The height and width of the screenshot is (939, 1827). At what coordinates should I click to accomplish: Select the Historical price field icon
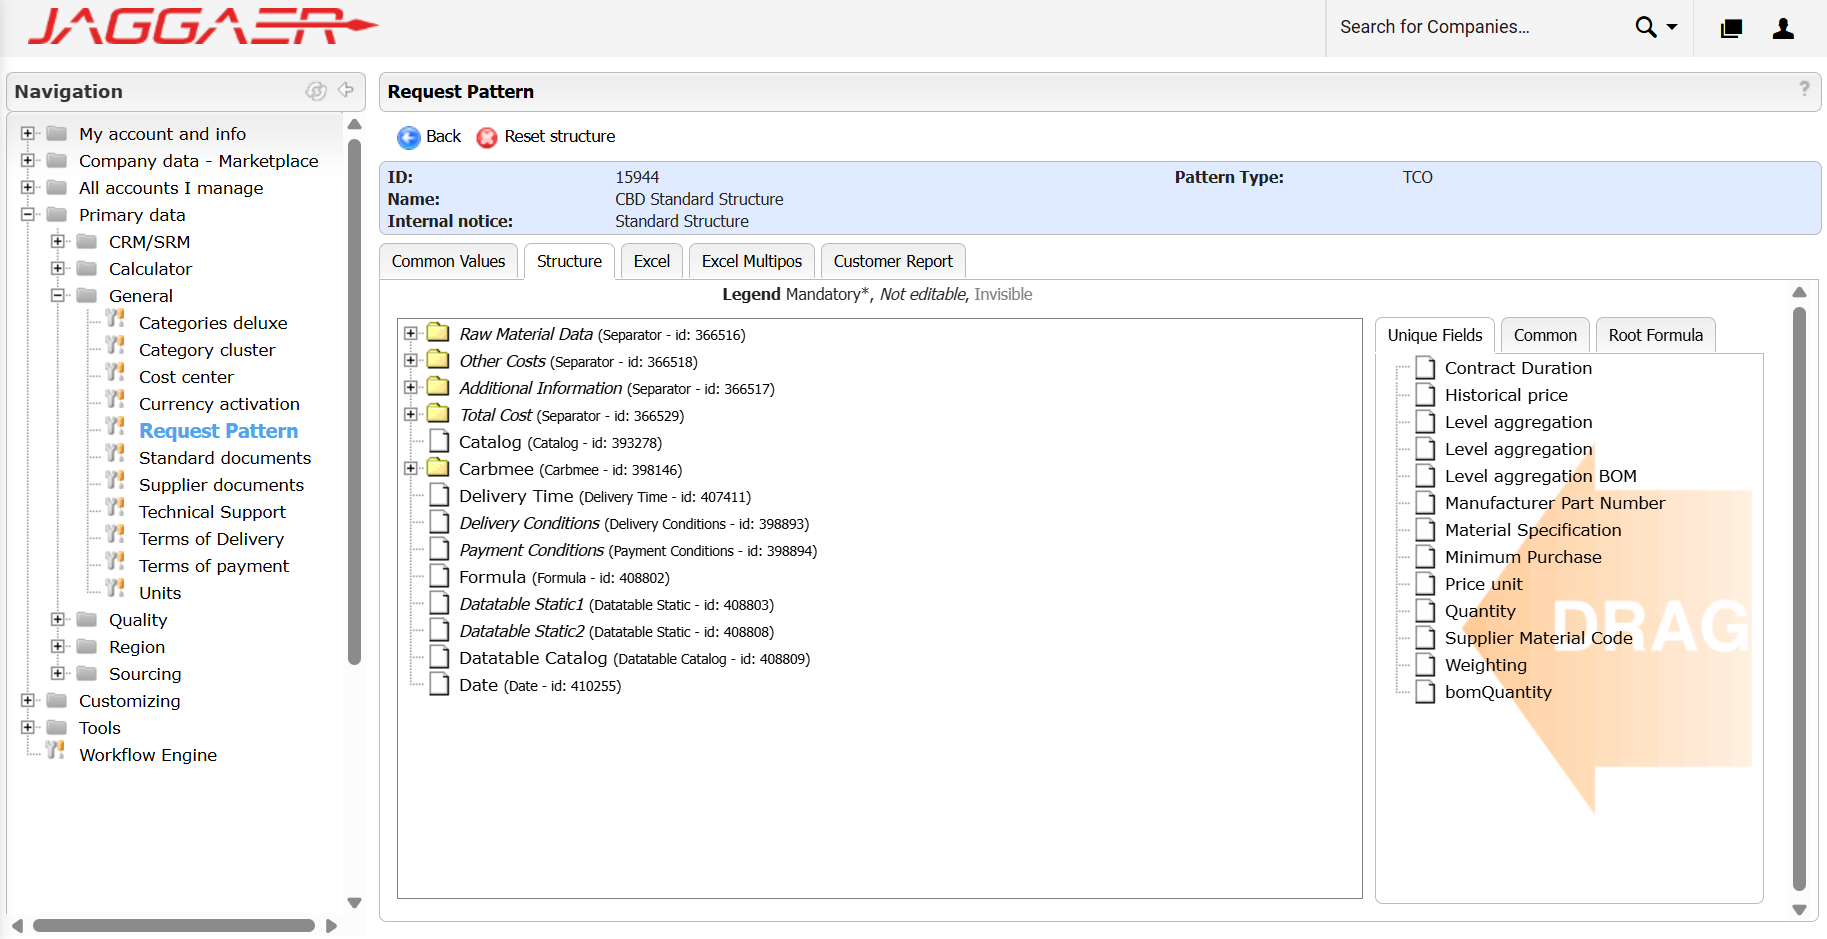1425,395
